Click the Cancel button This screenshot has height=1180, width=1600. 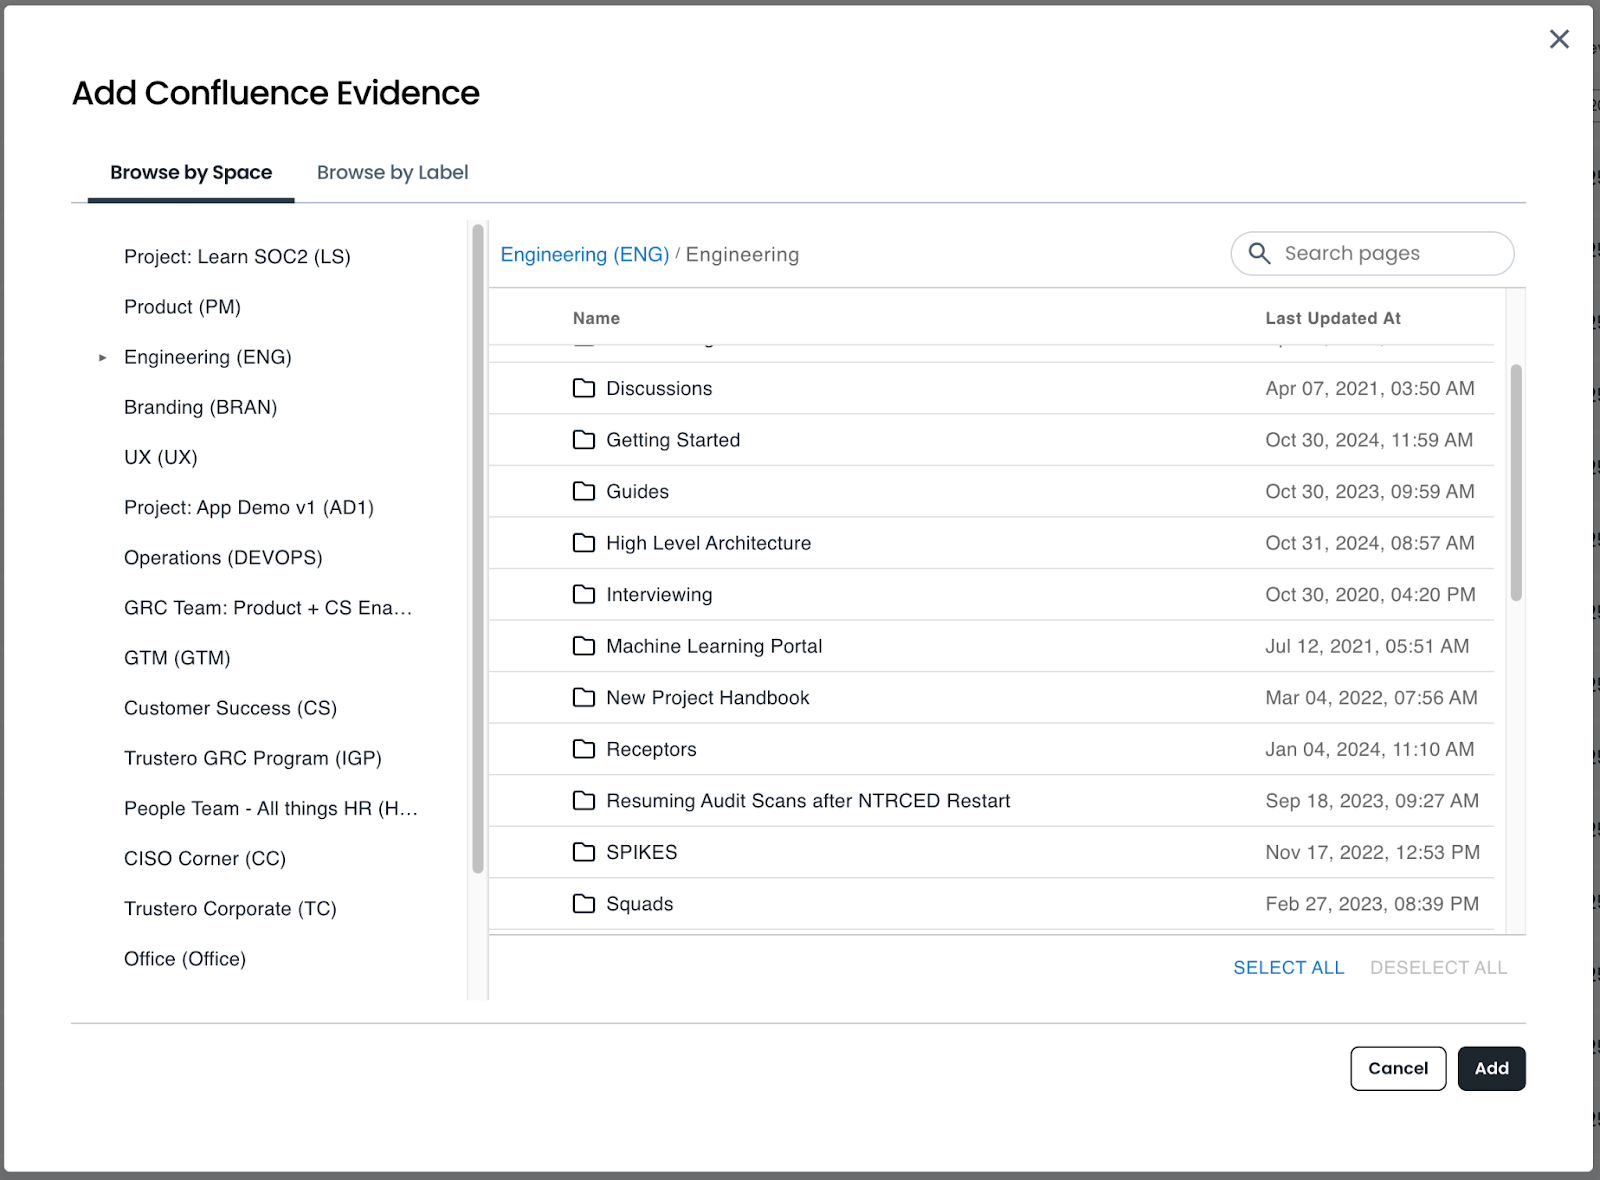pyautogui.click(x=1398, y=1068)
